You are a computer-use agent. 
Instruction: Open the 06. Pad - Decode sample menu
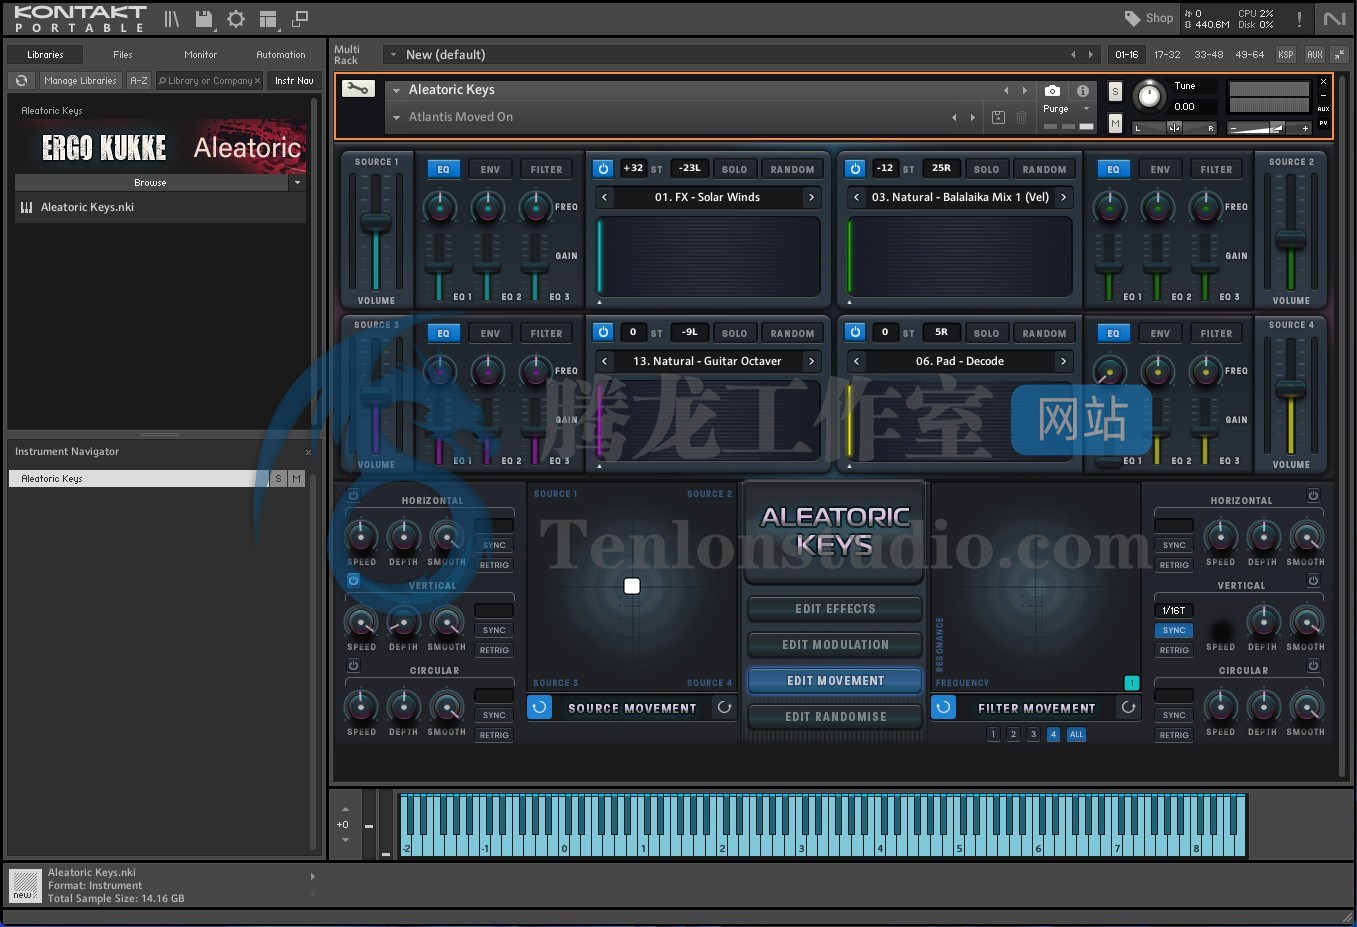[x=960, y=362]
